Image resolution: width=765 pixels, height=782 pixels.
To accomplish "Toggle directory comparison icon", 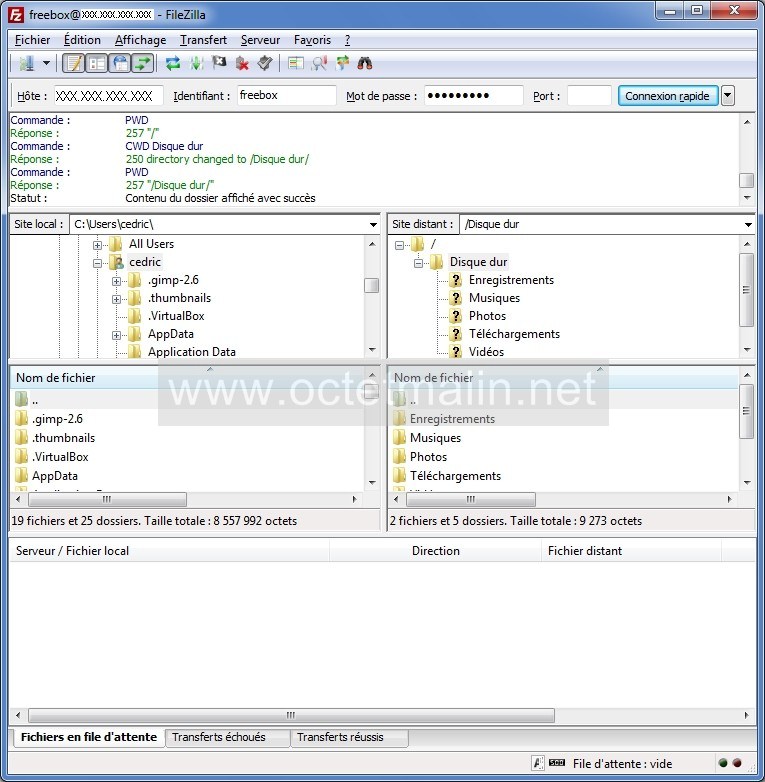I will tap(319, 63).
